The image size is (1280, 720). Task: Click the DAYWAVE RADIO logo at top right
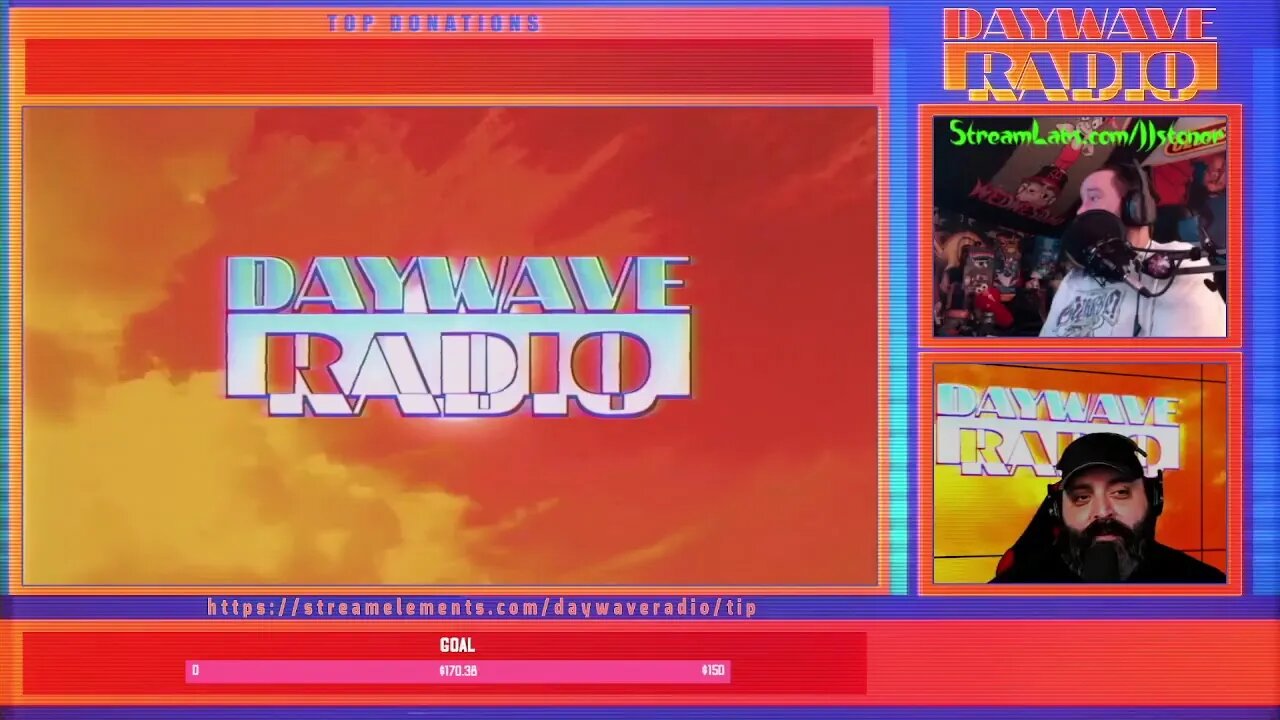[1080, 54]
